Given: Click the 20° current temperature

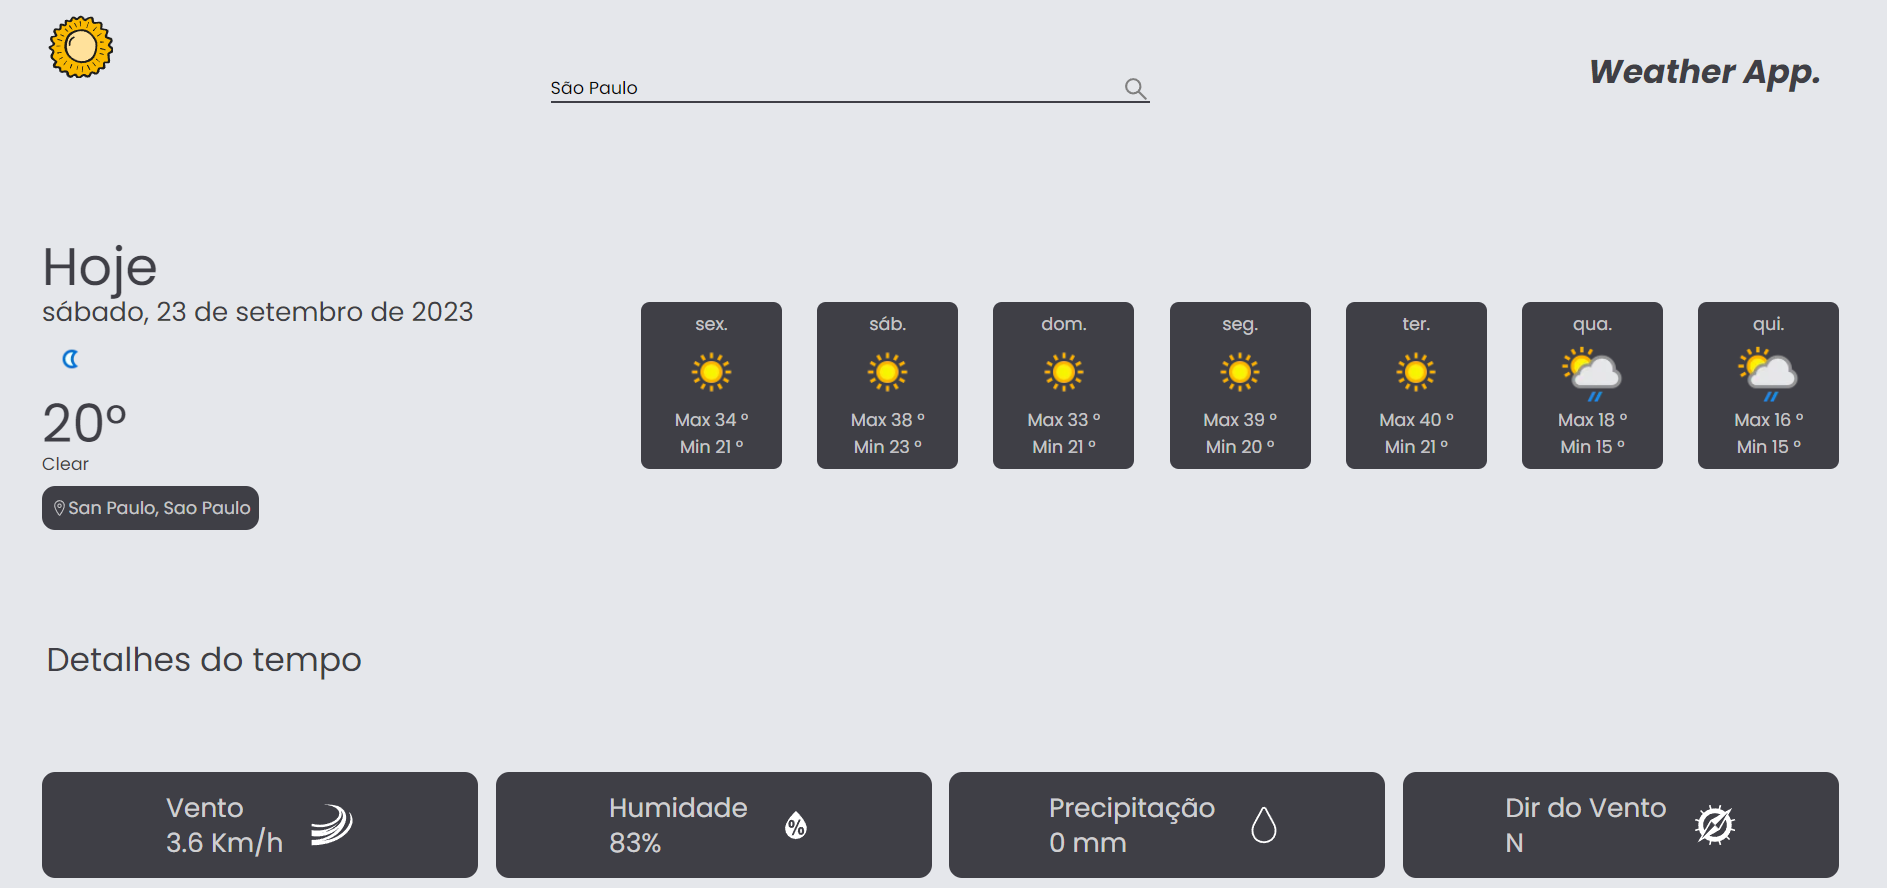Looking at the screenshot, I should [x=84, y=423].
